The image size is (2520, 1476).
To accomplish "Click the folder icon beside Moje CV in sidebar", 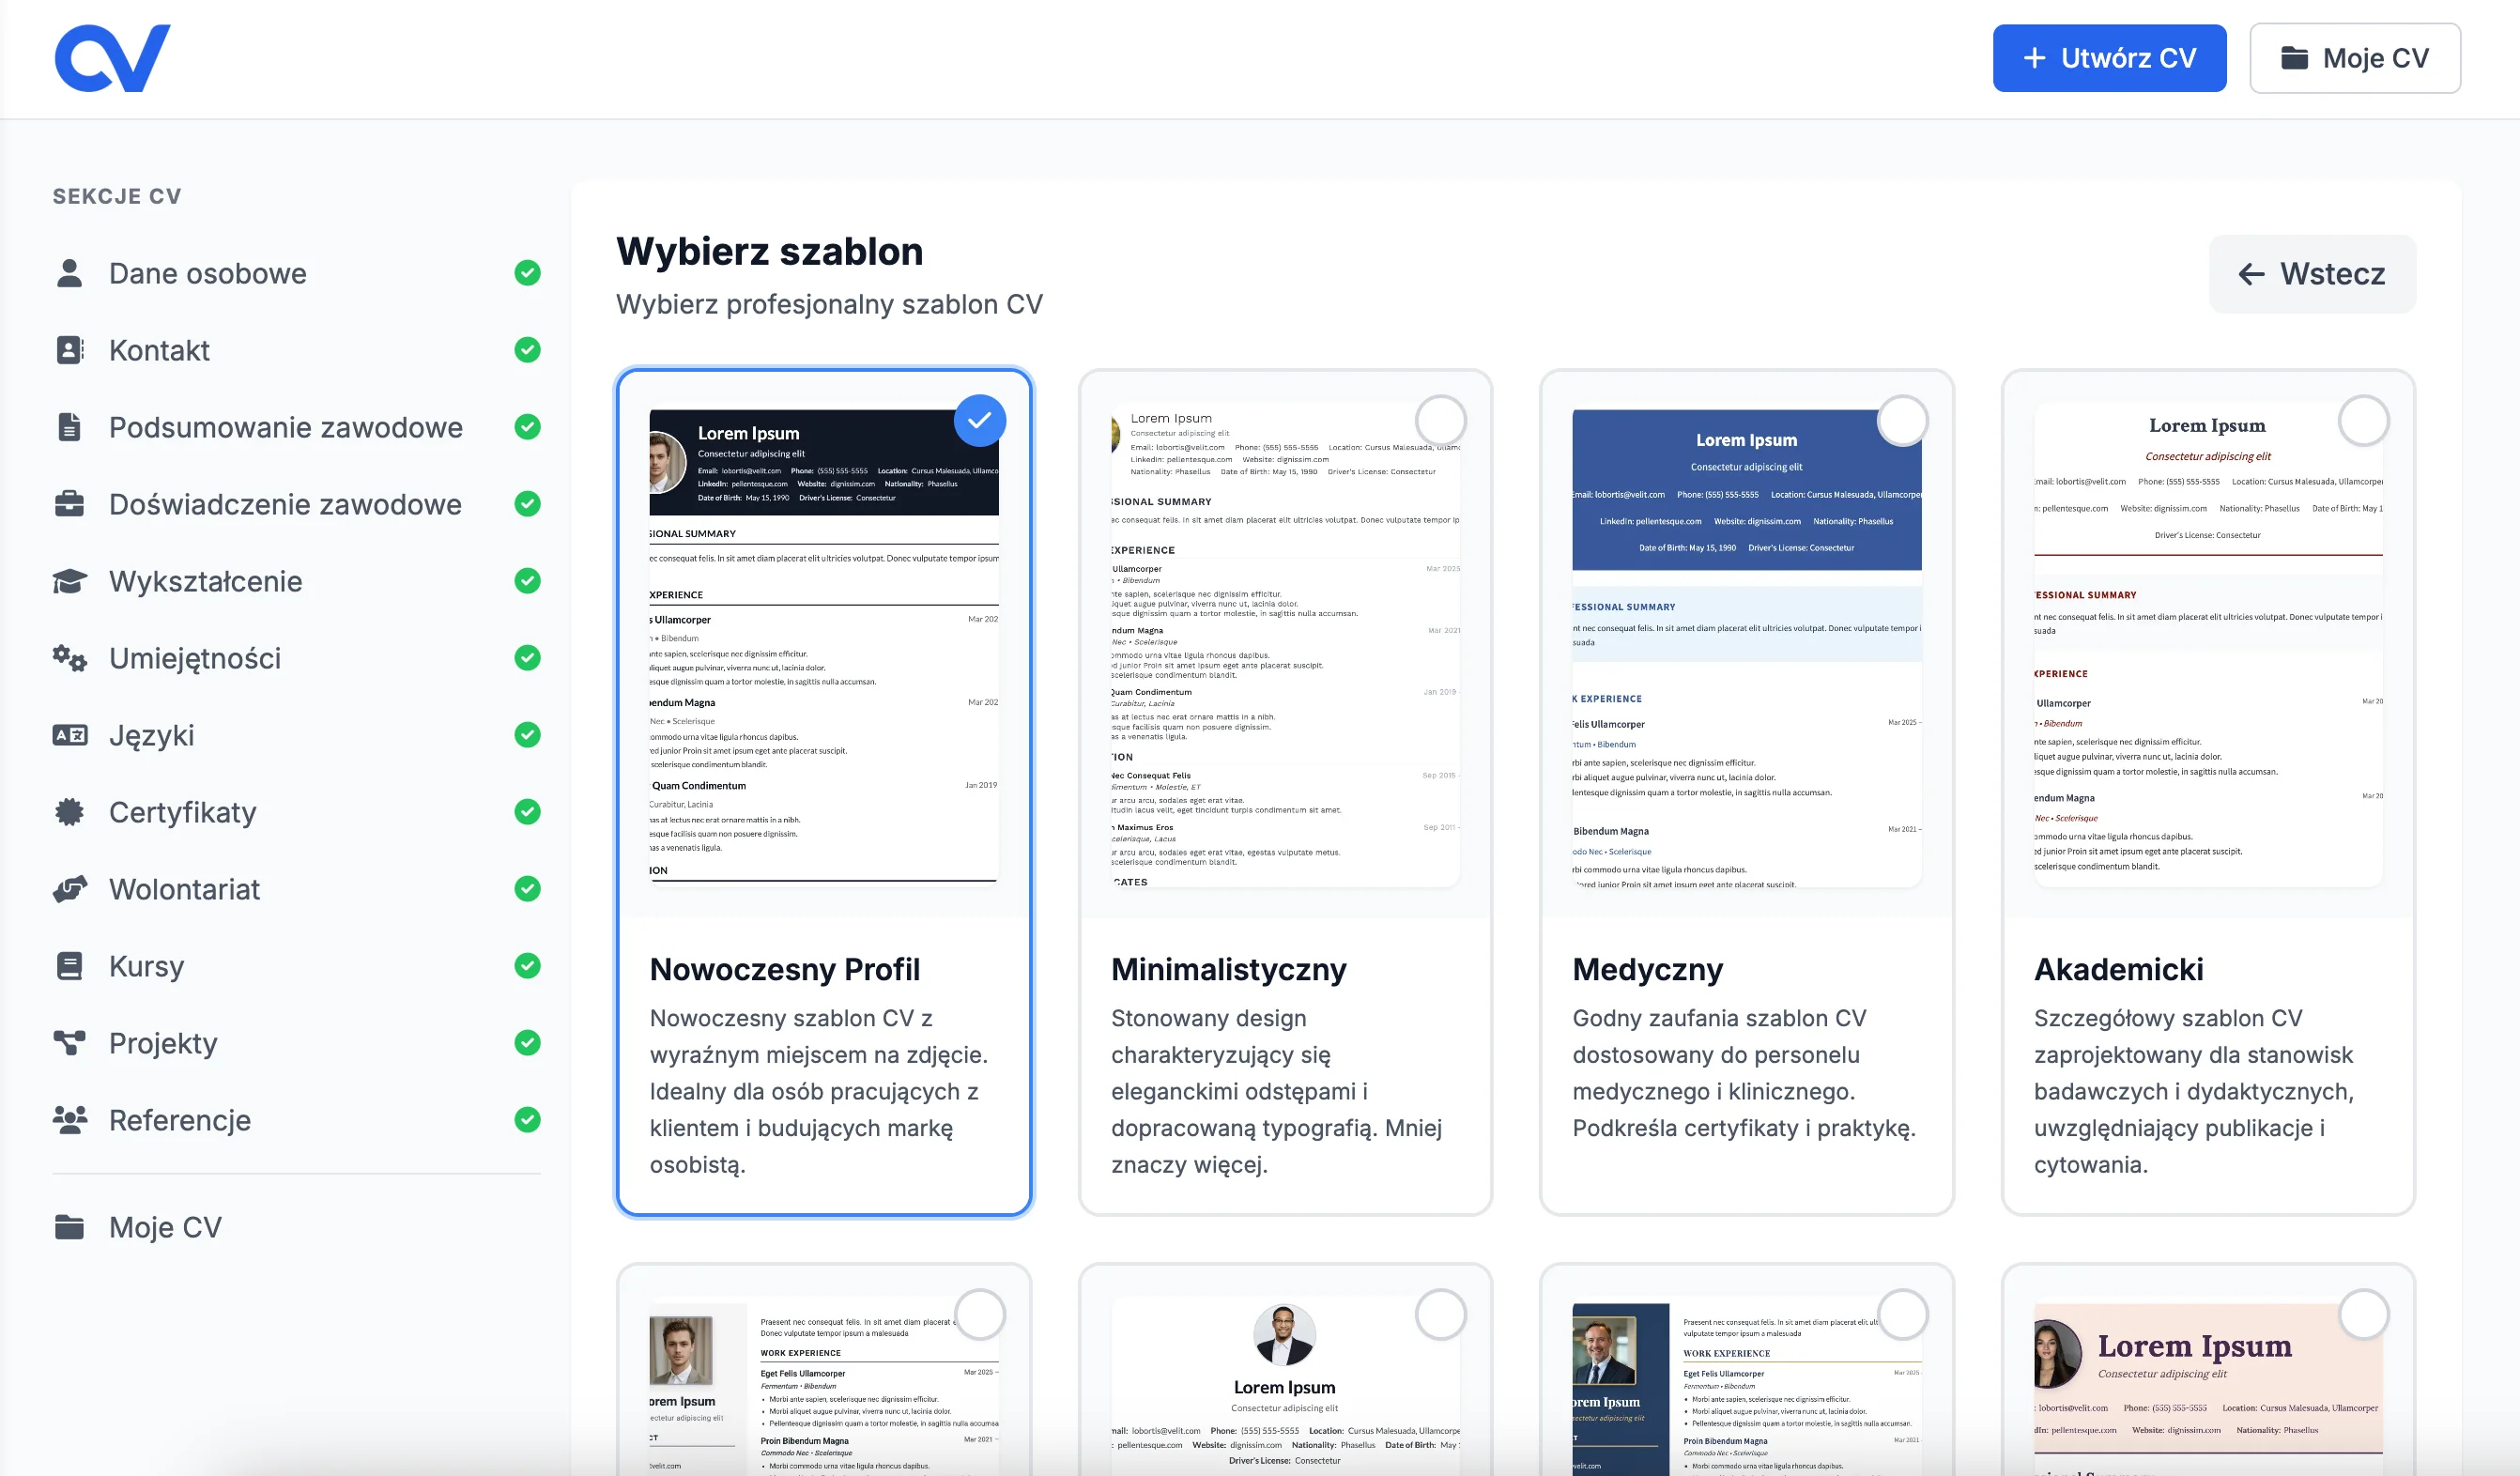I will (x=69, y=1227).
